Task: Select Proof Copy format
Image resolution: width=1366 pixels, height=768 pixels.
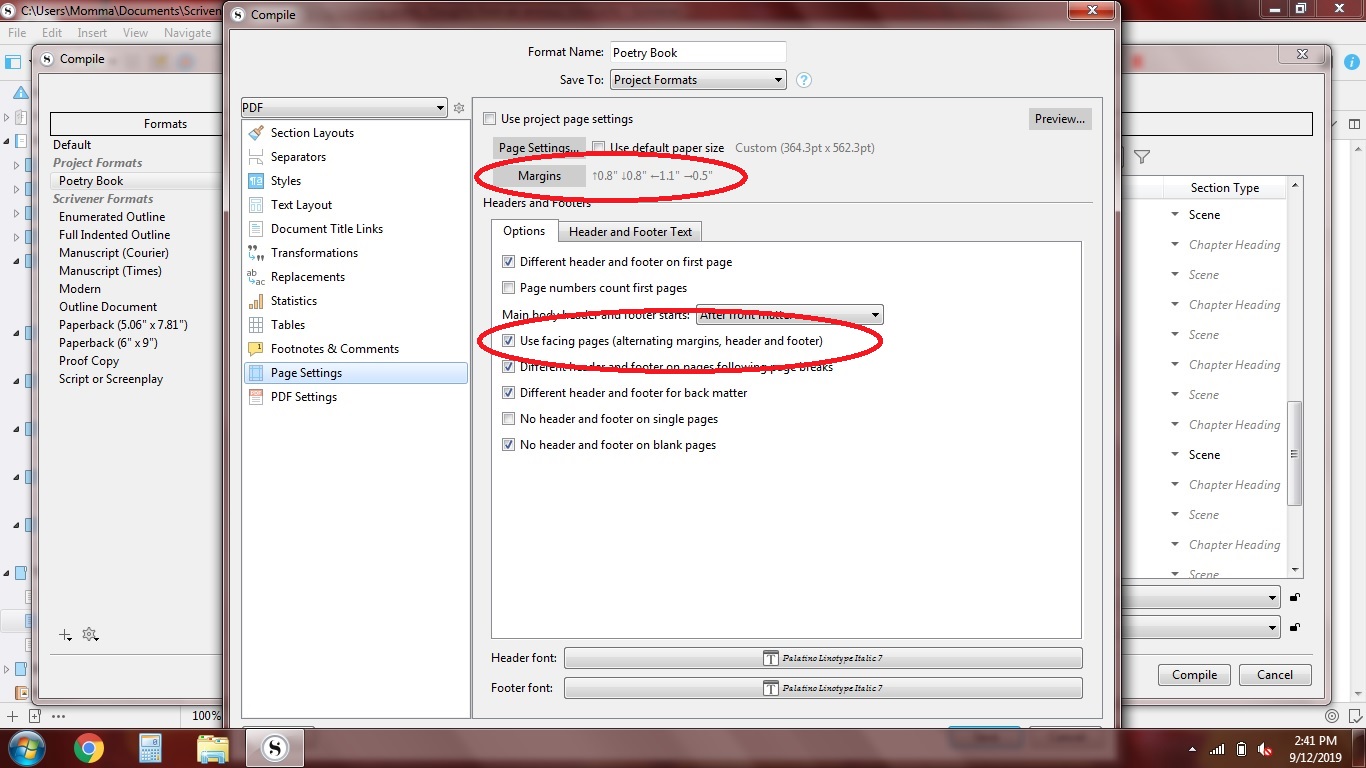Action: pyautogui.click(x=89, y=361)
